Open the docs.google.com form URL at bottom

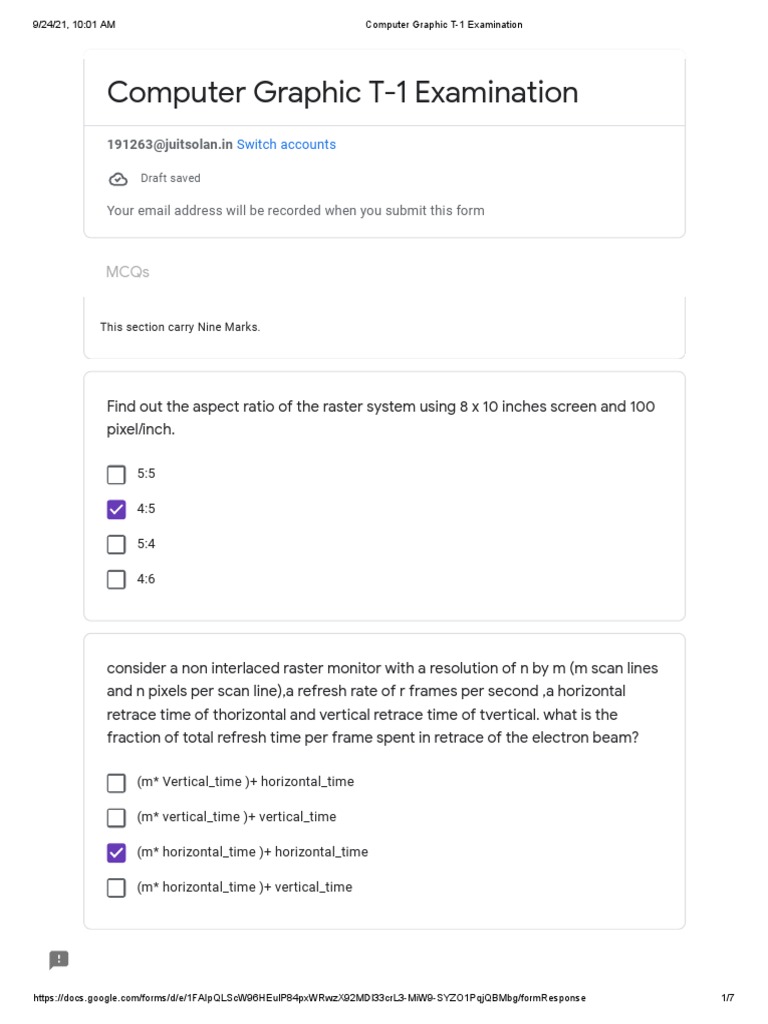[x=310, y=998]
